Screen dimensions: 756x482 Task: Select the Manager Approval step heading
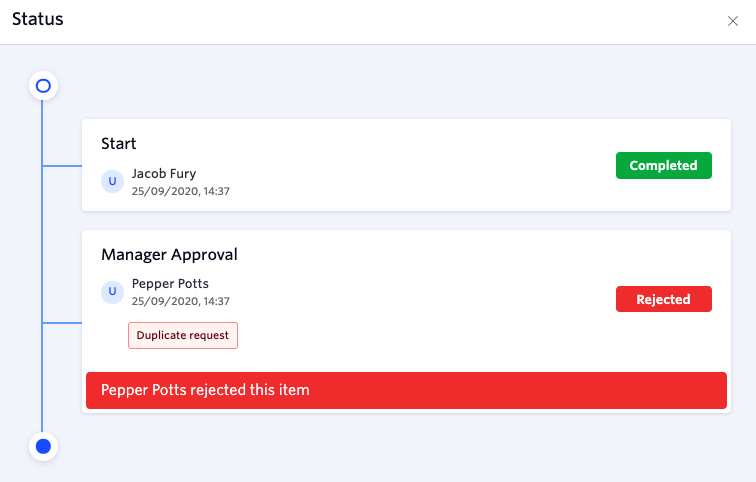tap(169, 254)
